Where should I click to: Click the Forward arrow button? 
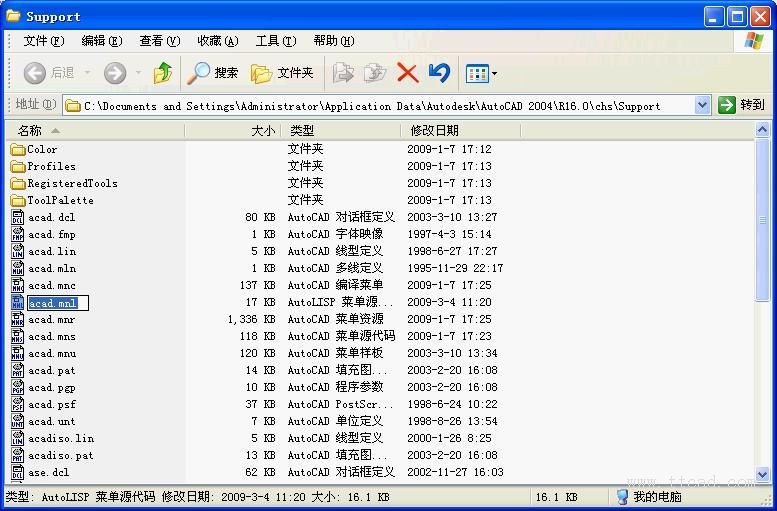115,73
